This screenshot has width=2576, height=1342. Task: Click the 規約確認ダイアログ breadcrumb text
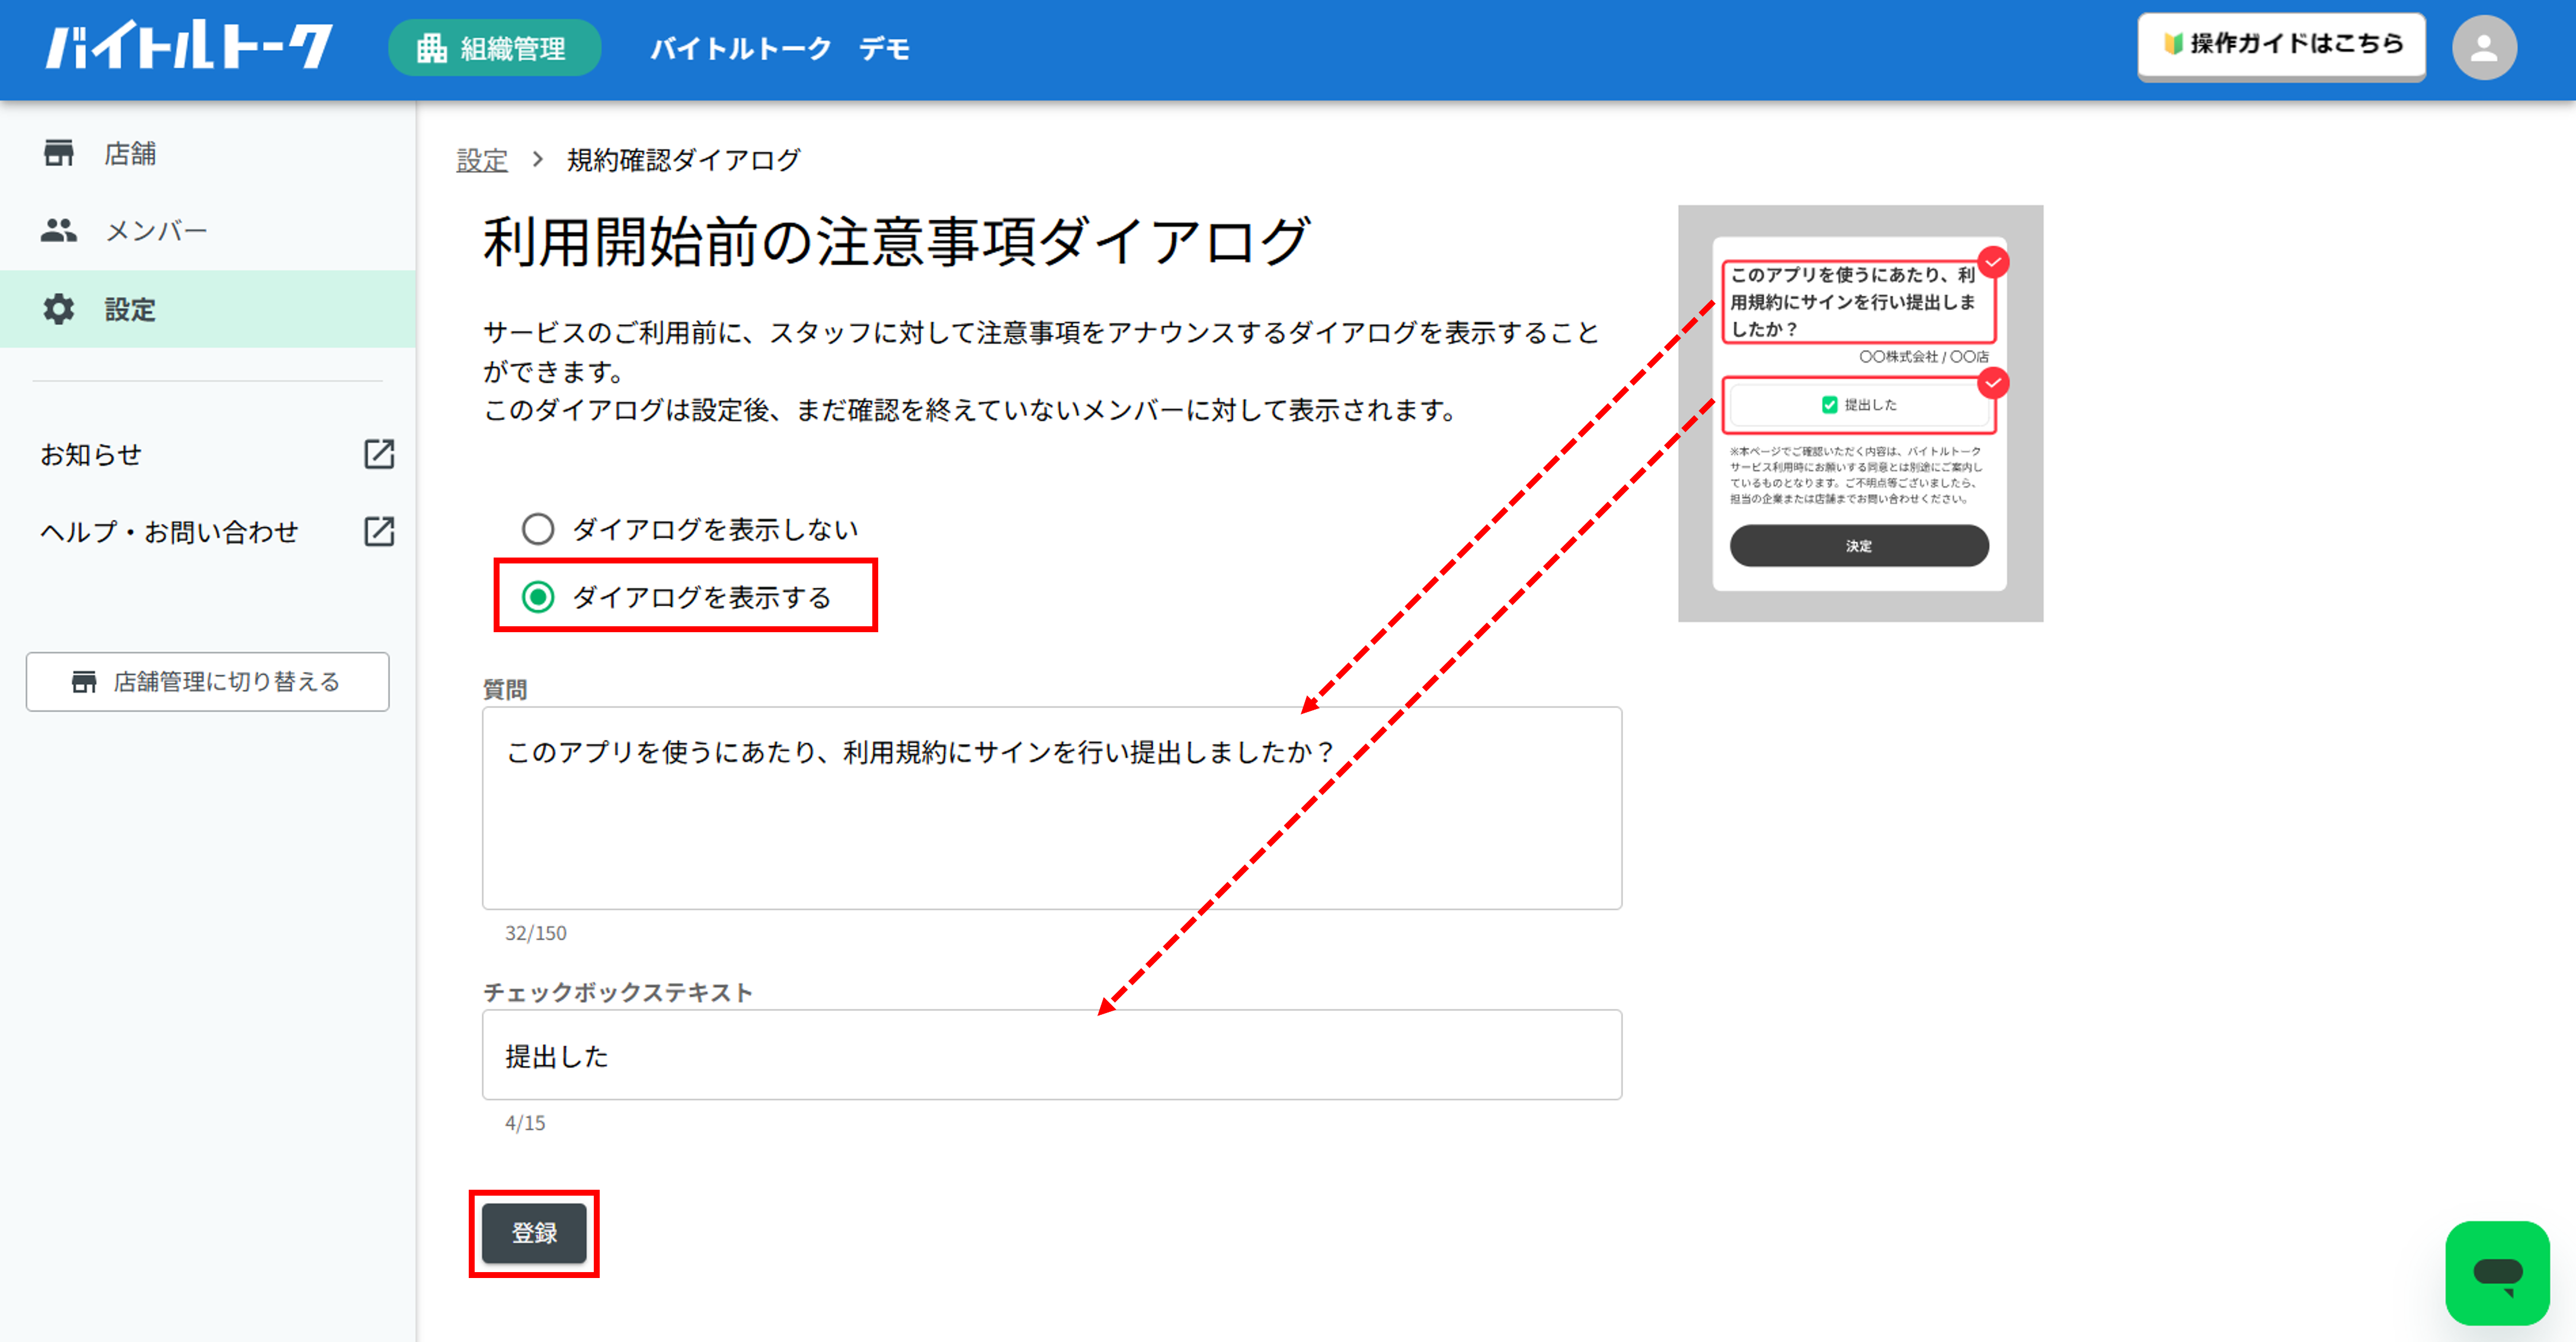coord(684,160)
